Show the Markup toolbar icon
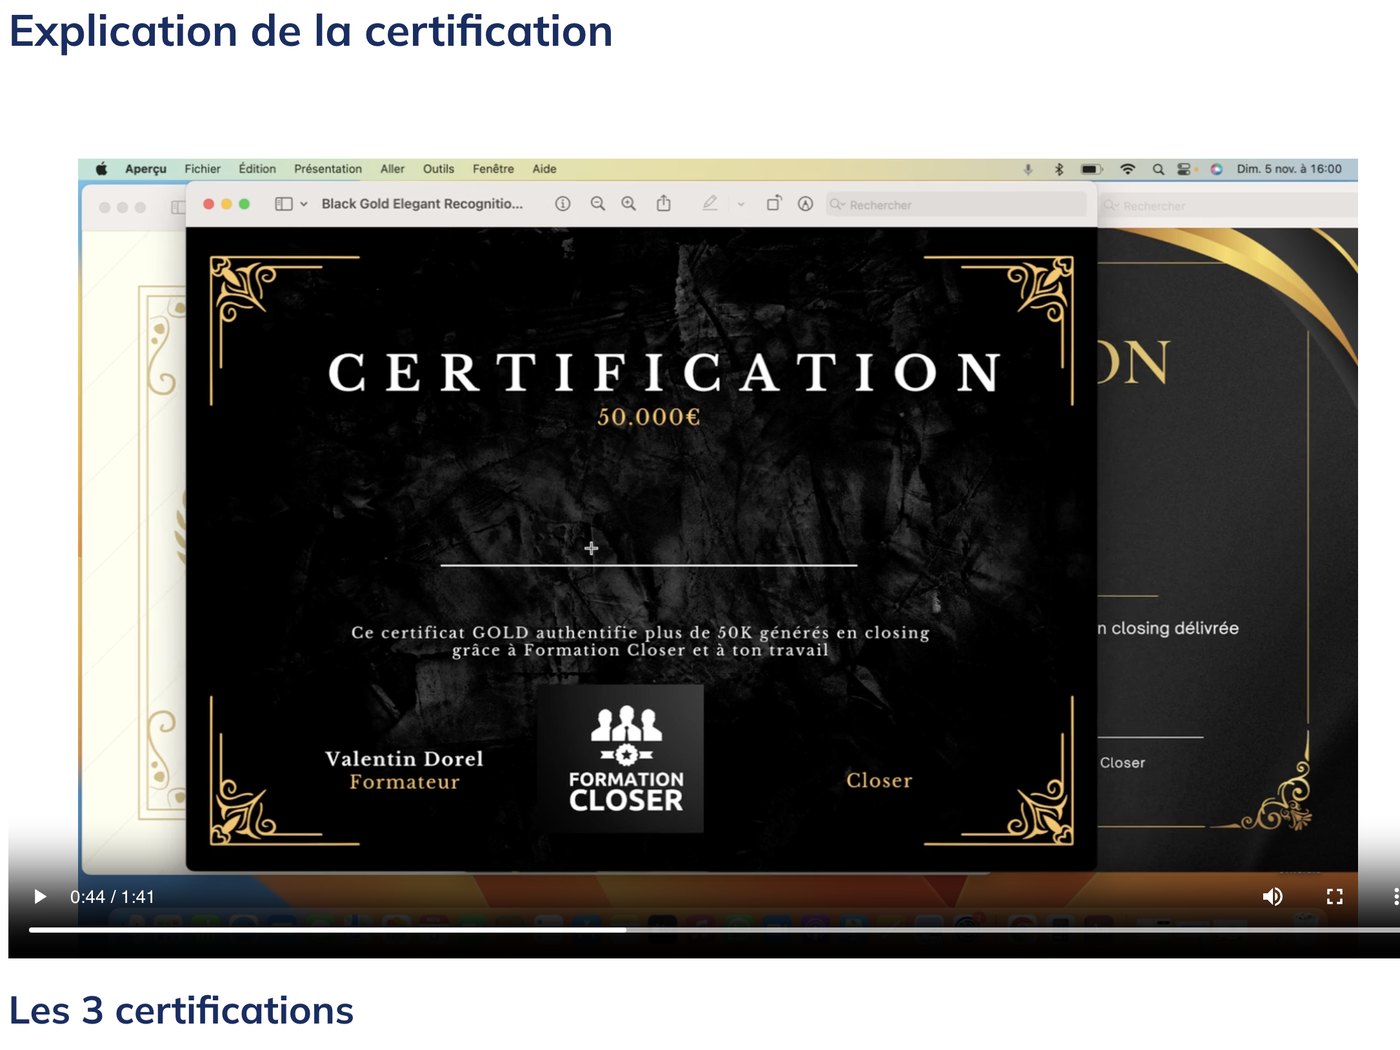 (805, 204)
